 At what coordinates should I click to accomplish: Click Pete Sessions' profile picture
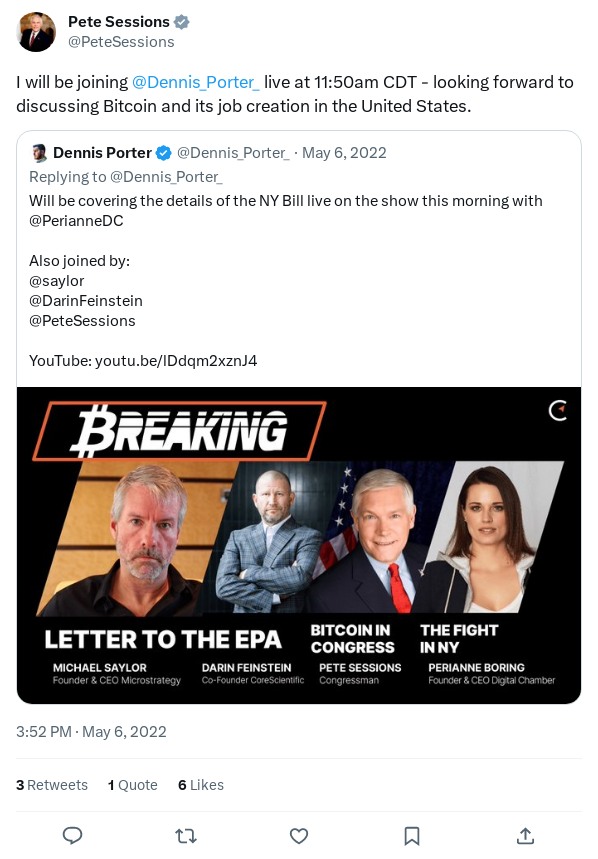click(x=36, y=32)
